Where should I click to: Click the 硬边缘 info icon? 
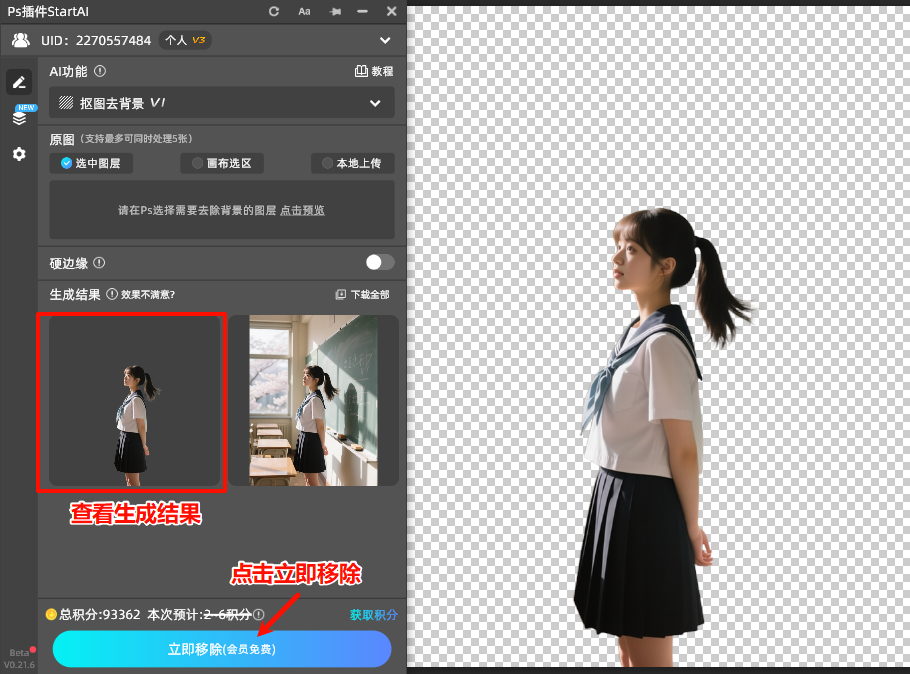102,262
